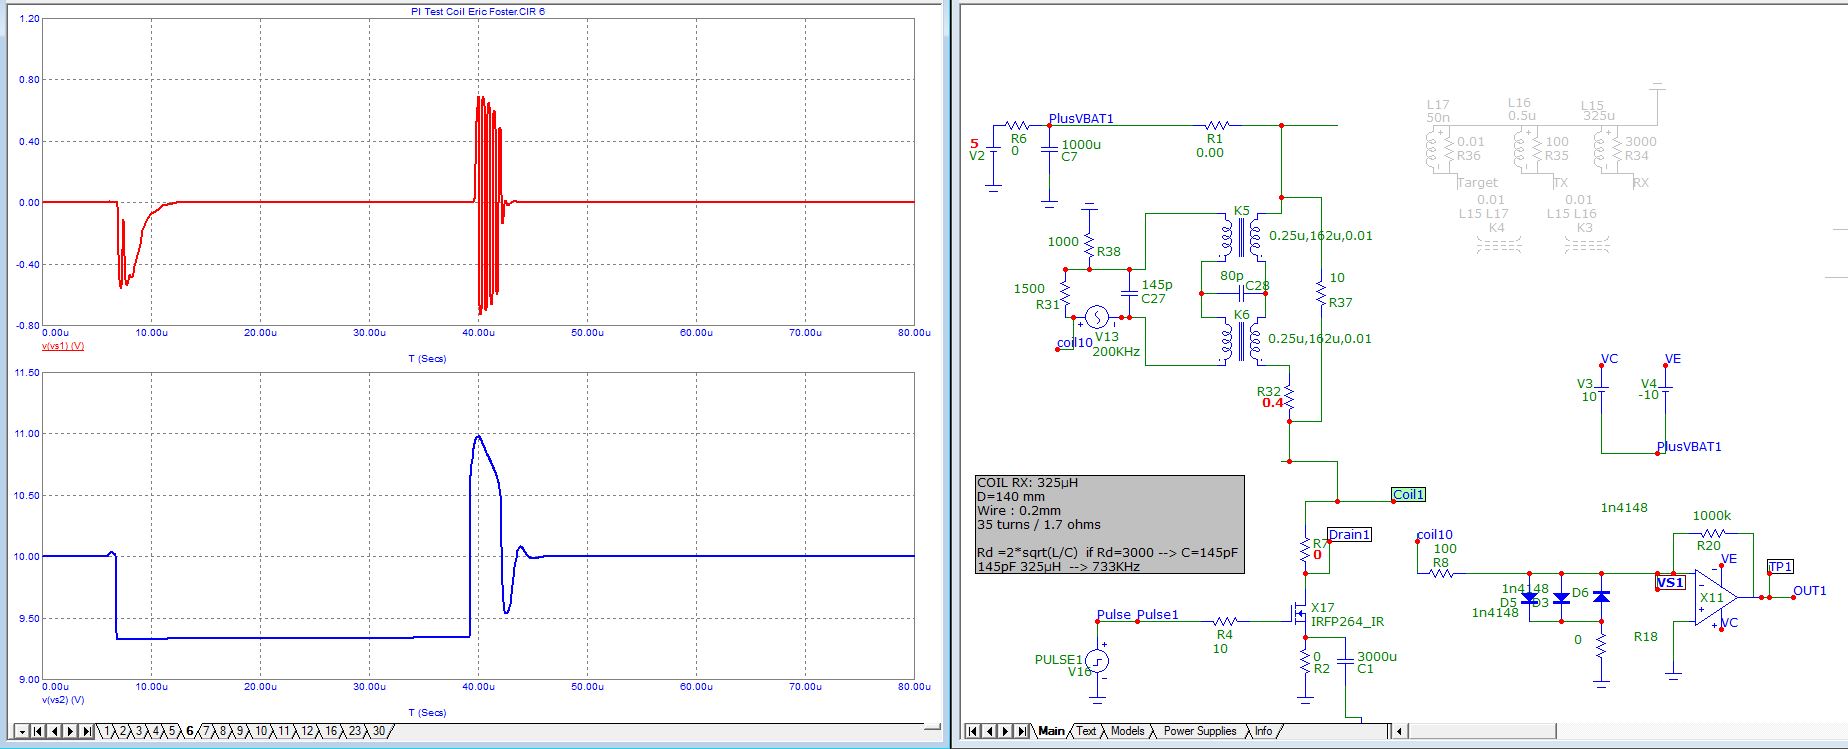Screen dimensions: 1848x749
Task: Click the Coil1 node label
Action: point(1408,495)
